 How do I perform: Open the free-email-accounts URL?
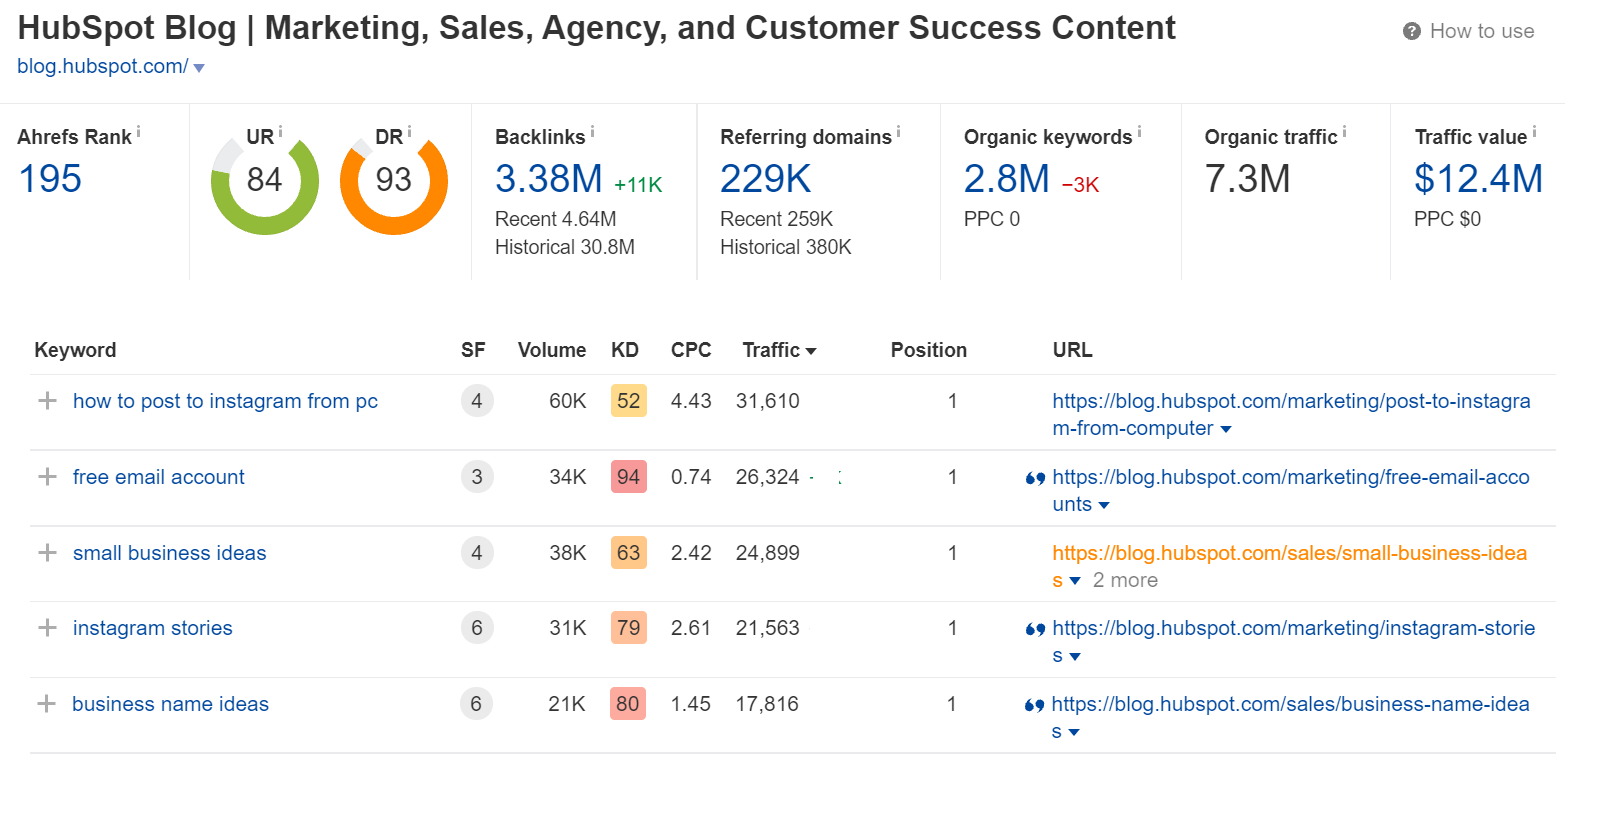coord(1291,490)
